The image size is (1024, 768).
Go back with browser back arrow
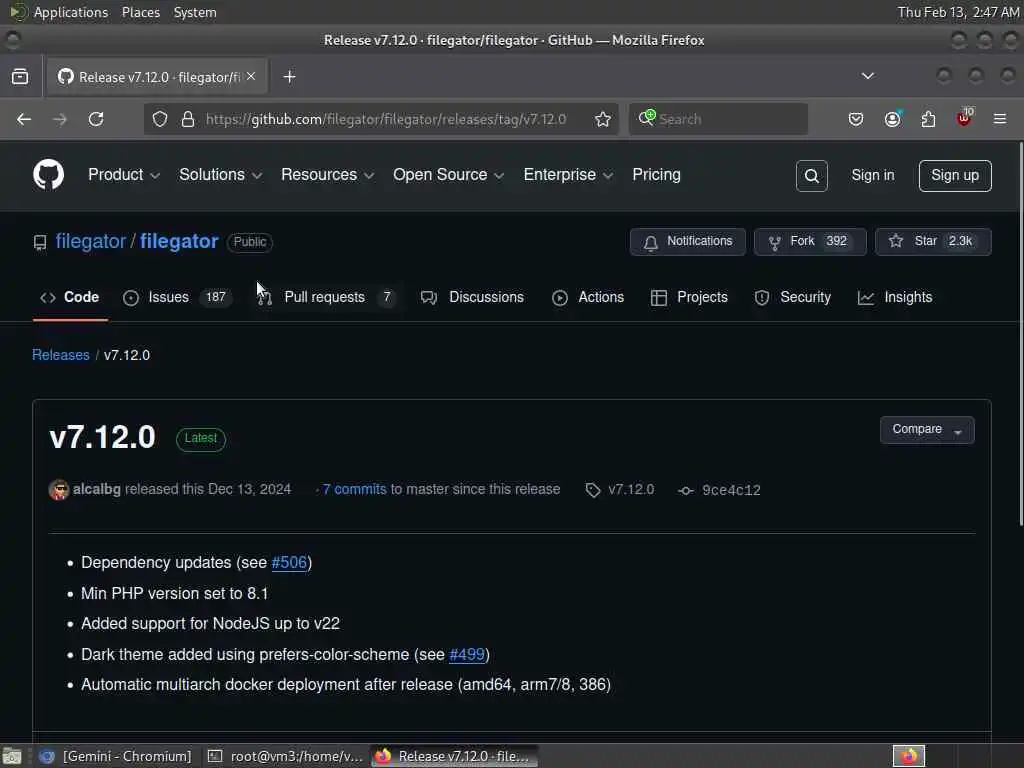24,119
